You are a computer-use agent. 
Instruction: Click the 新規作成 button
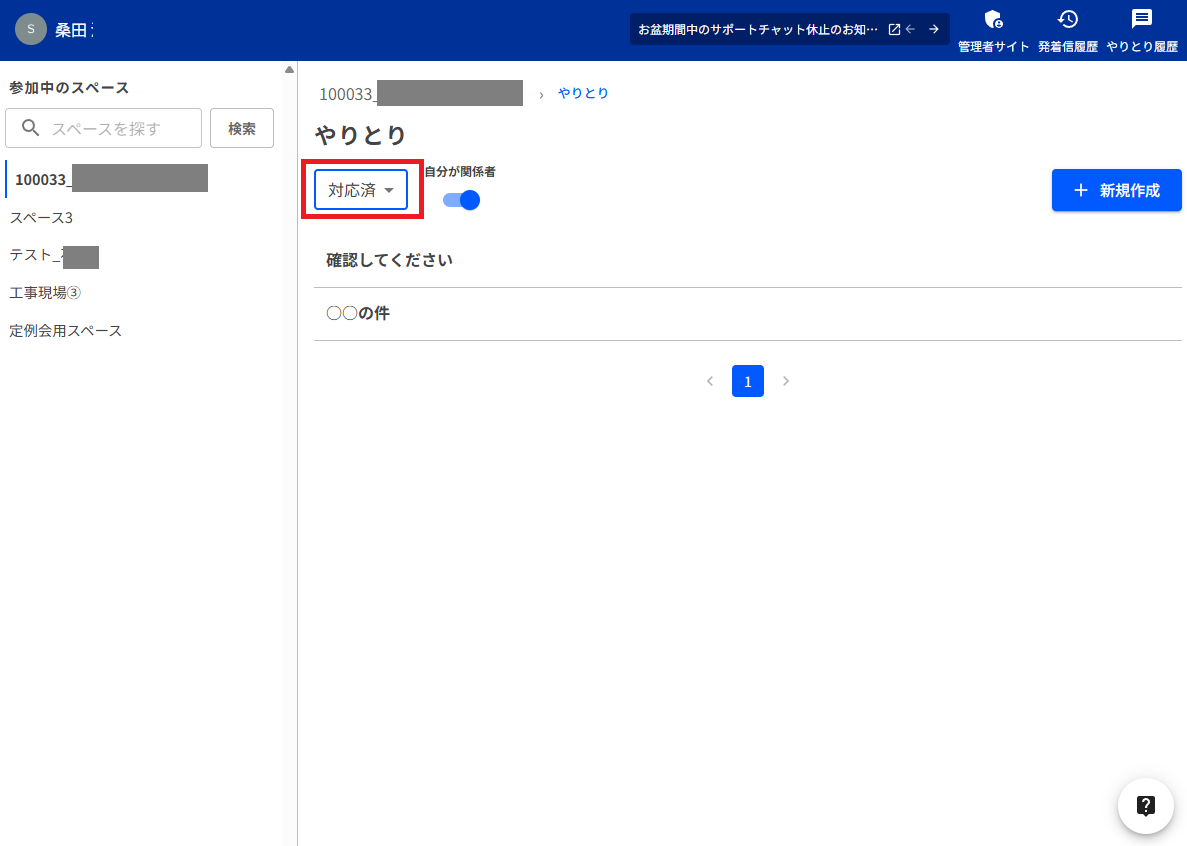(1116, 189)
